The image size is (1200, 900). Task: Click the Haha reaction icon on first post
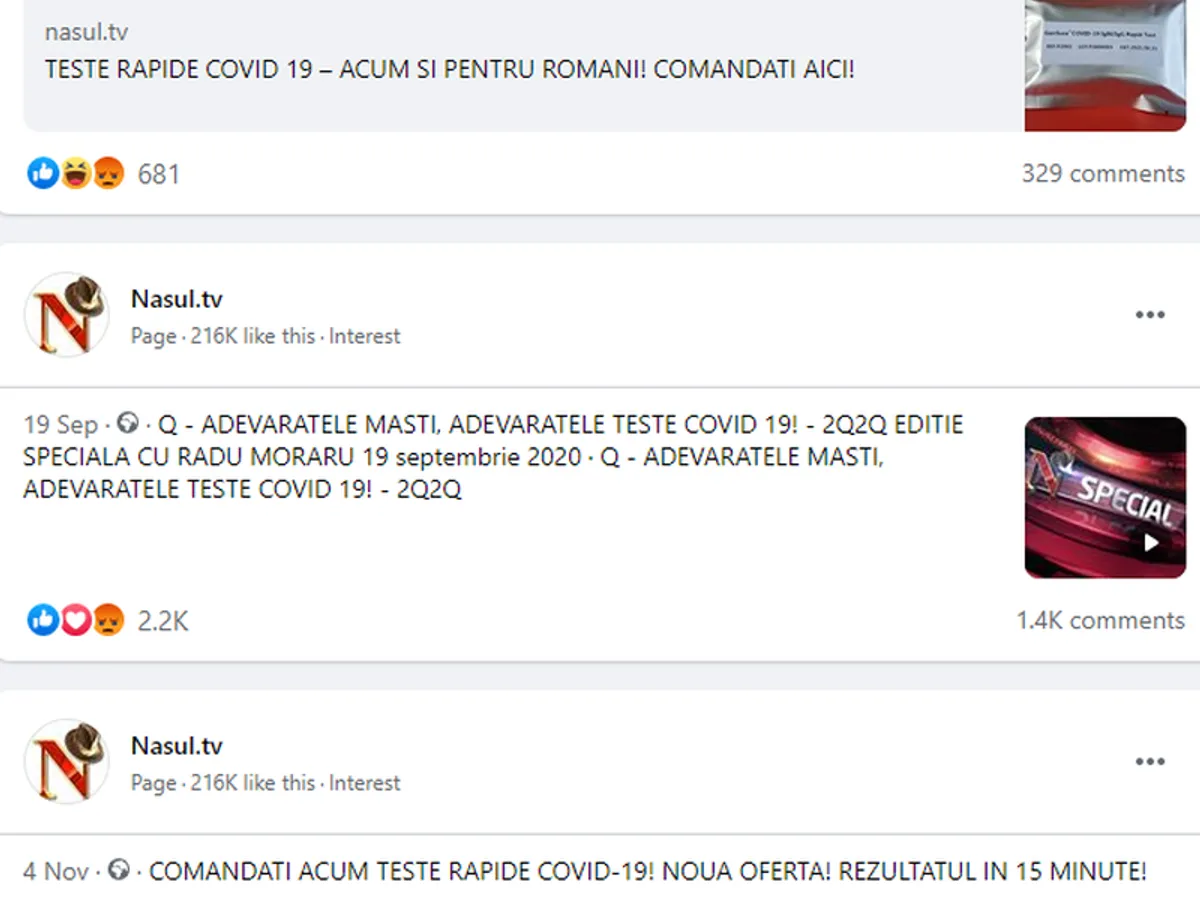click(x=76, y=174)
